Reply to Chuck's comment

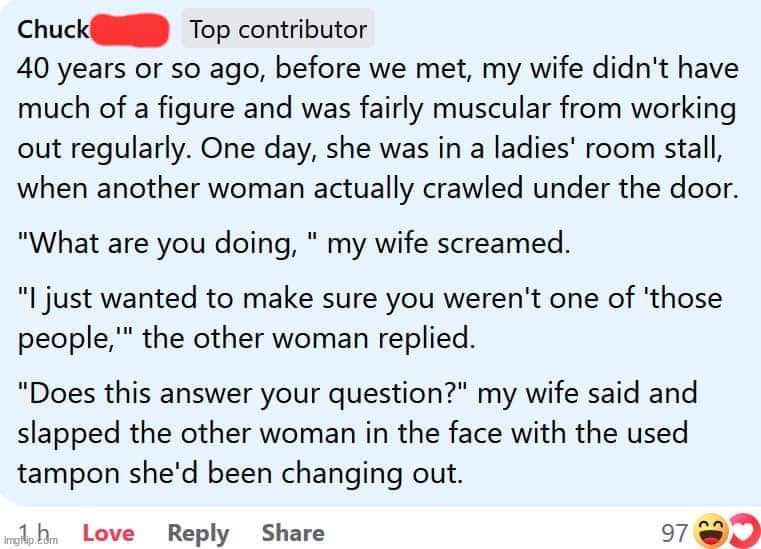(197, 533)
